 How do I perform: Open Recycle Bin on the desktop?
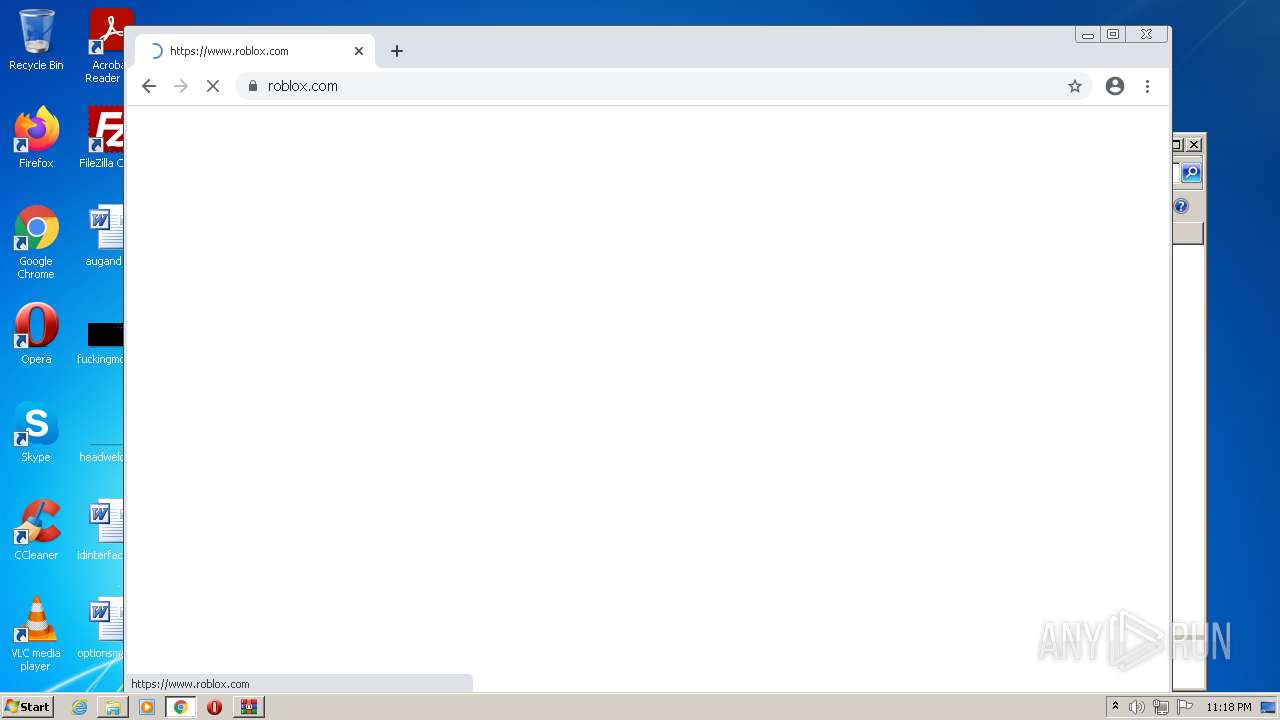(36, 40)
